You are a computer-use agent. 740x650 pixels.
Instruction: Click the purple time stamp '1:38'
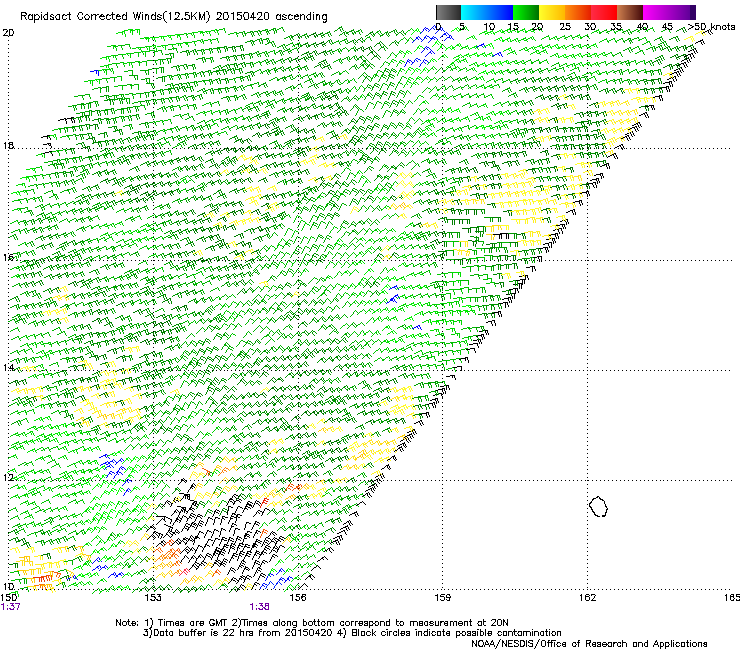[x=260, y=607]
